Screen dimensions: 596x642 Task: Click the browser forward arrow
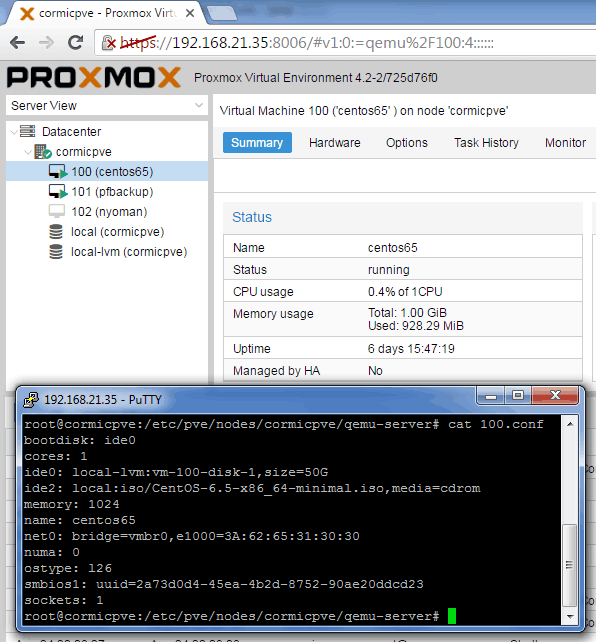point(46,42)
